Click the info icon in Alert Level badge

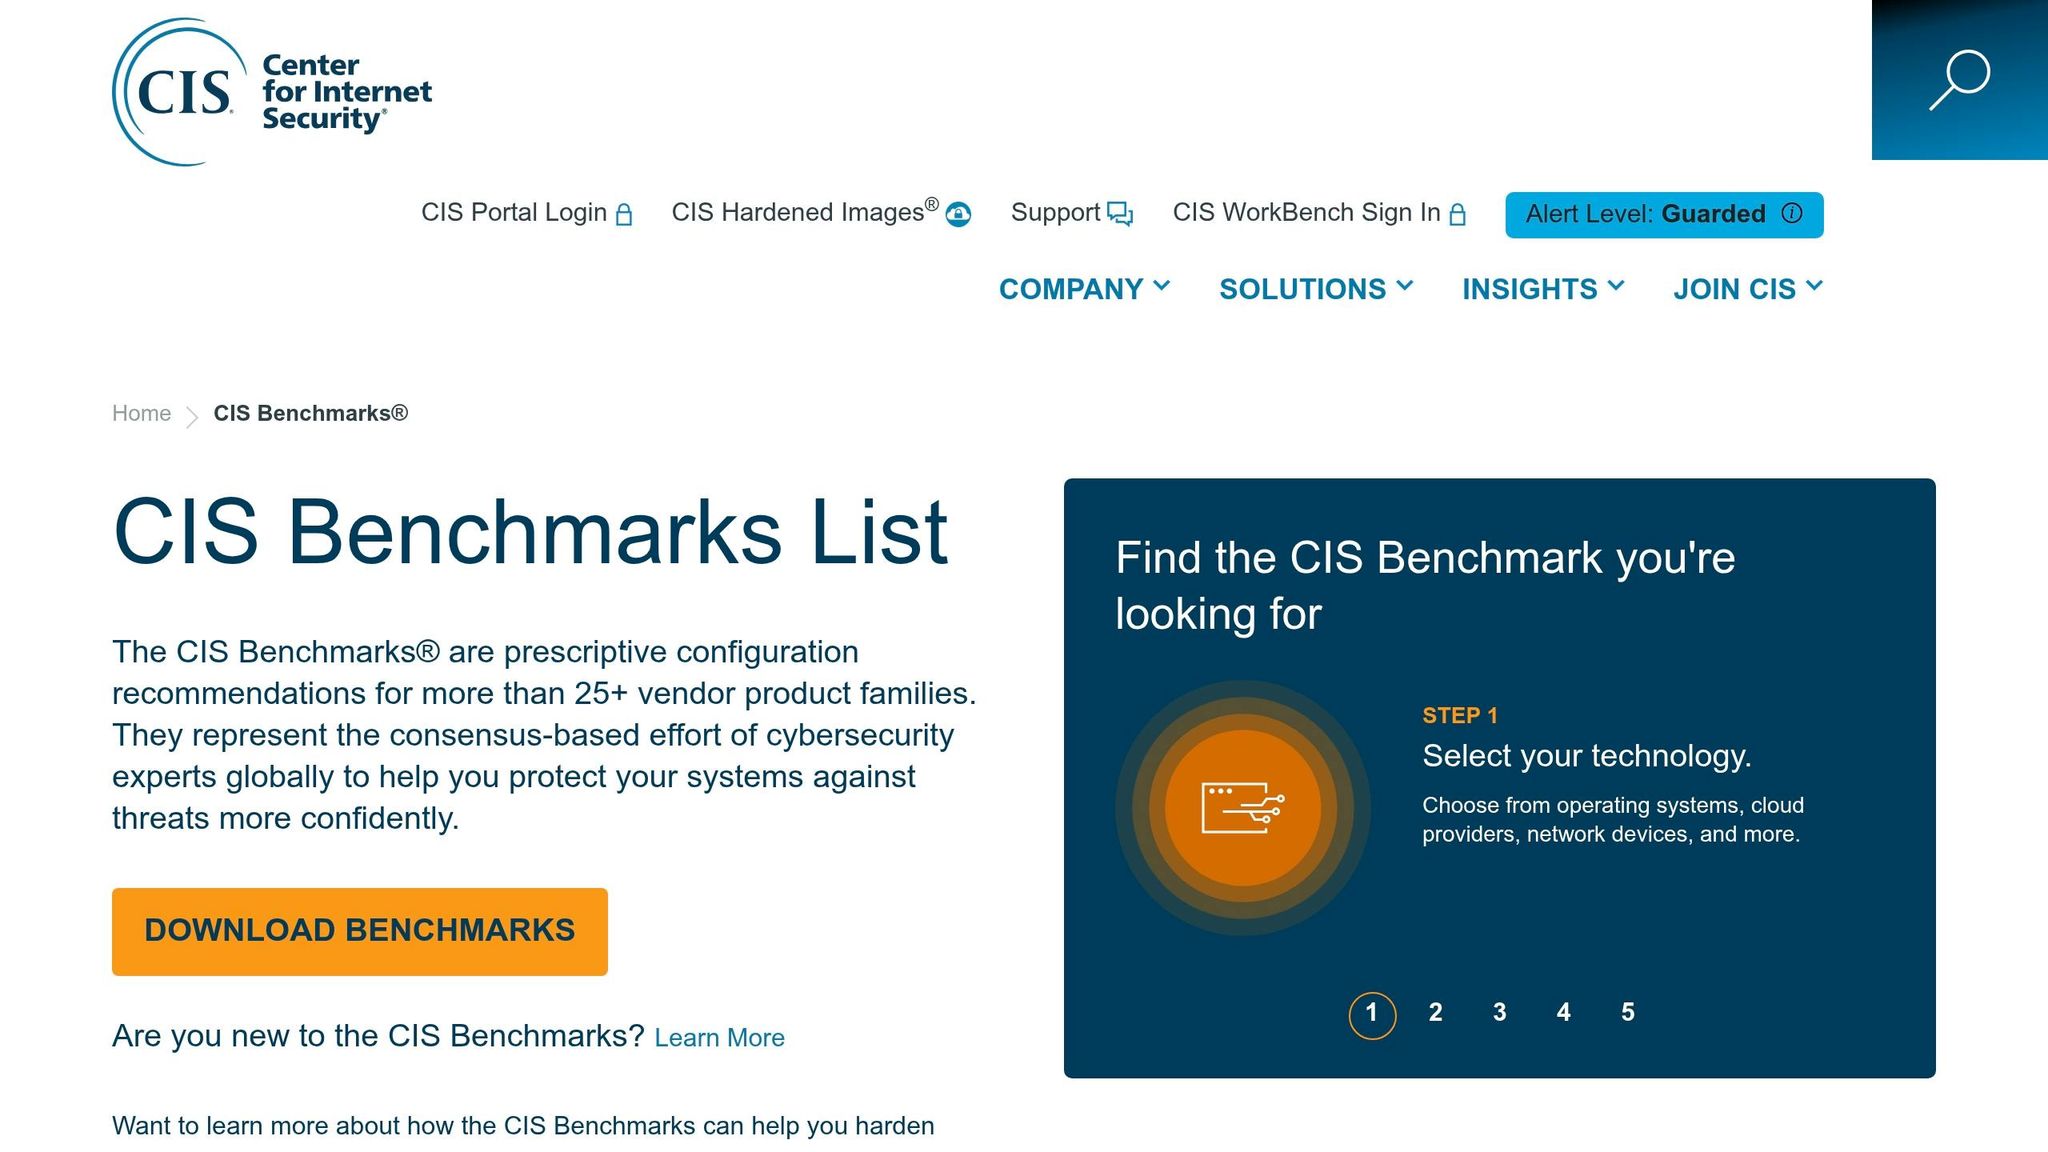click(1792, 213)
